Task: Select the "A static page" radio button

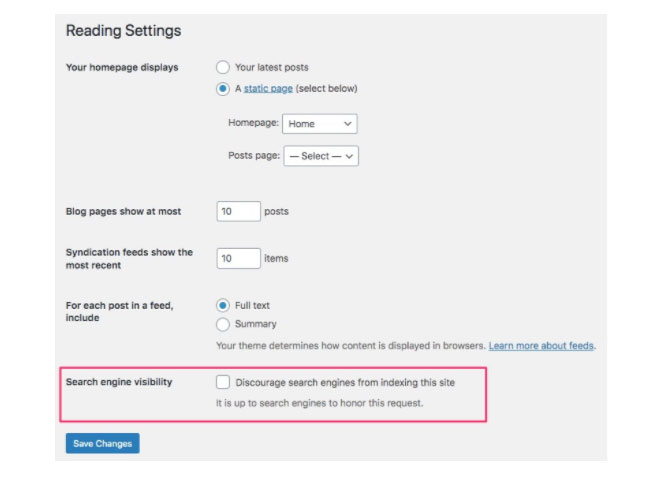Action: tap(223, 89)
